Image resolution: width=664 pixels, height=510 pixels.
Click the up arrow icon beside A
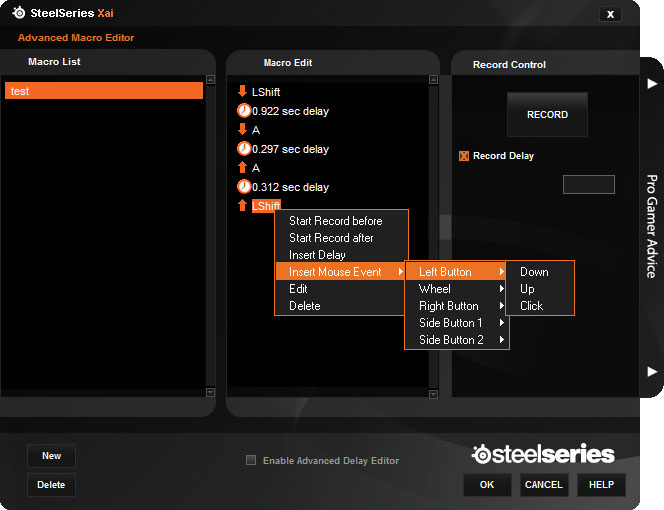[x=242, y=167]
